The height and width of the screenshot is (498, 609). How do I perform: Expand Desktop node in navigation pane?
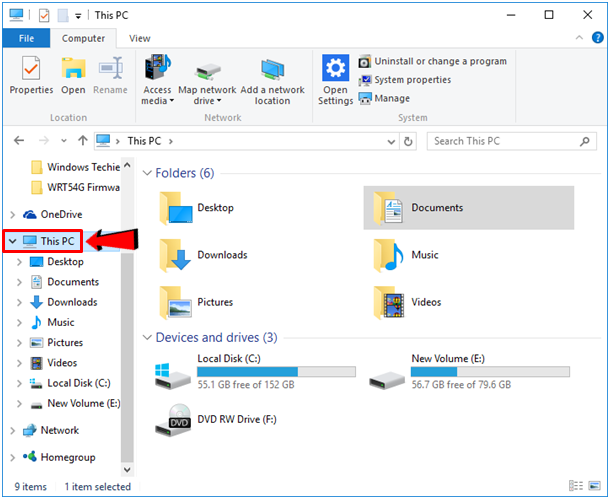click(19, 262)
